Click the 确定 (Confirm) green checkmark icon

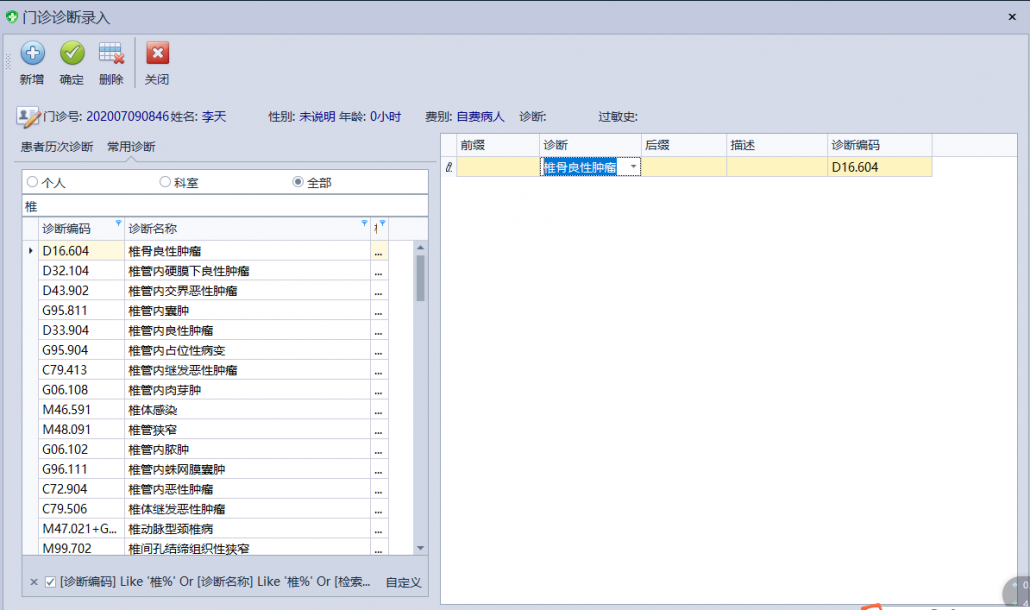point(72,54)
